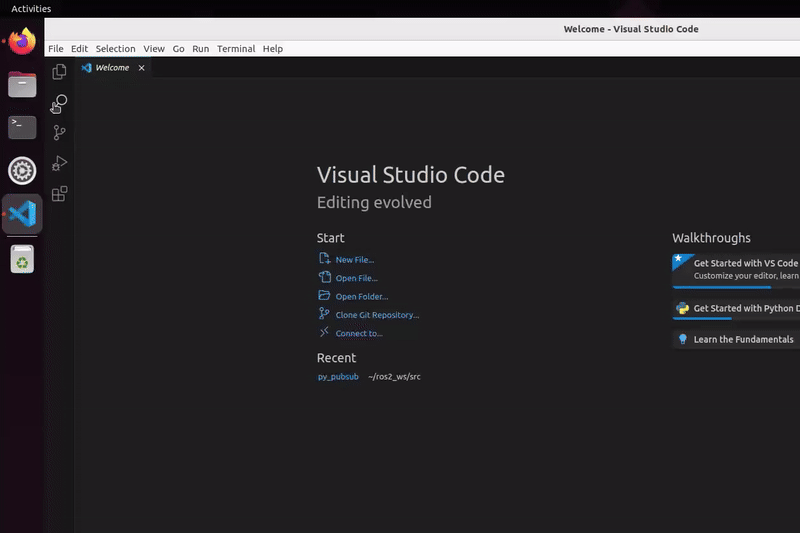Open Terminal from the Ubuntu dock

coord(22,127)
